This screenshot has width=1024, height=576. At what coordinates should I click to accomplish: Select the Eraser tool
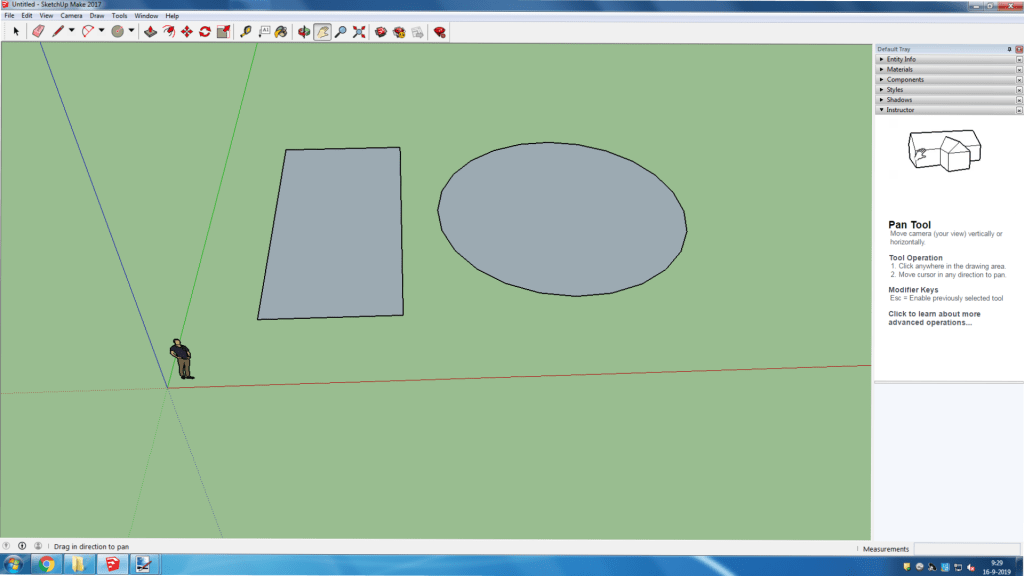coord(38,32)
